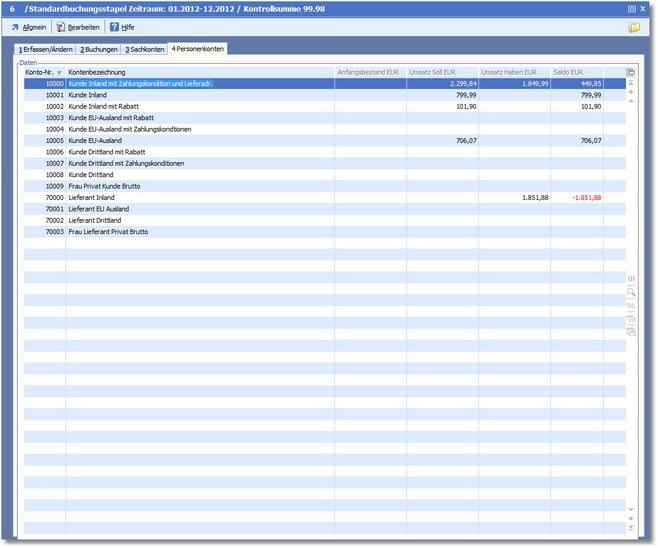
Task: Click the yellow folder icon in toolbar
Action: click(634, 27)
